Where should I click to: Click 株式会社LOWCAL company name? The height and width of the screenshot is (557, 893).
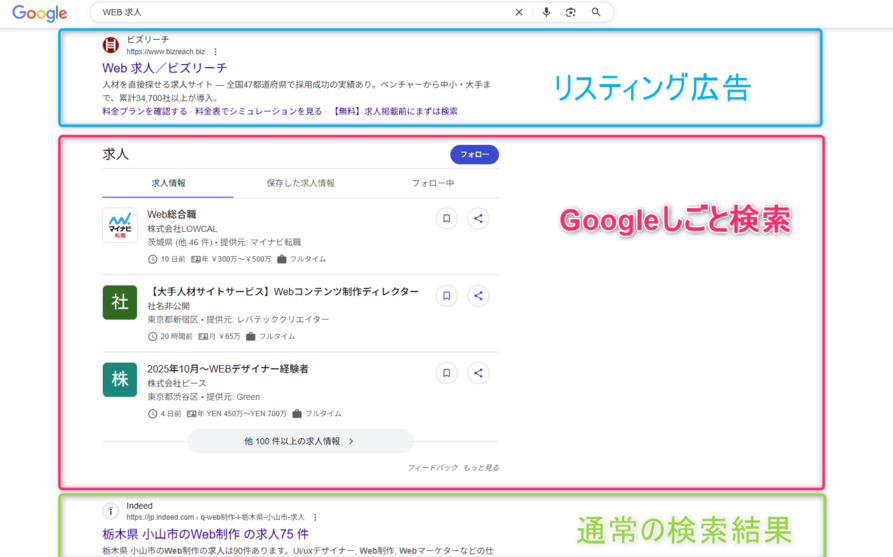[182, 229]
